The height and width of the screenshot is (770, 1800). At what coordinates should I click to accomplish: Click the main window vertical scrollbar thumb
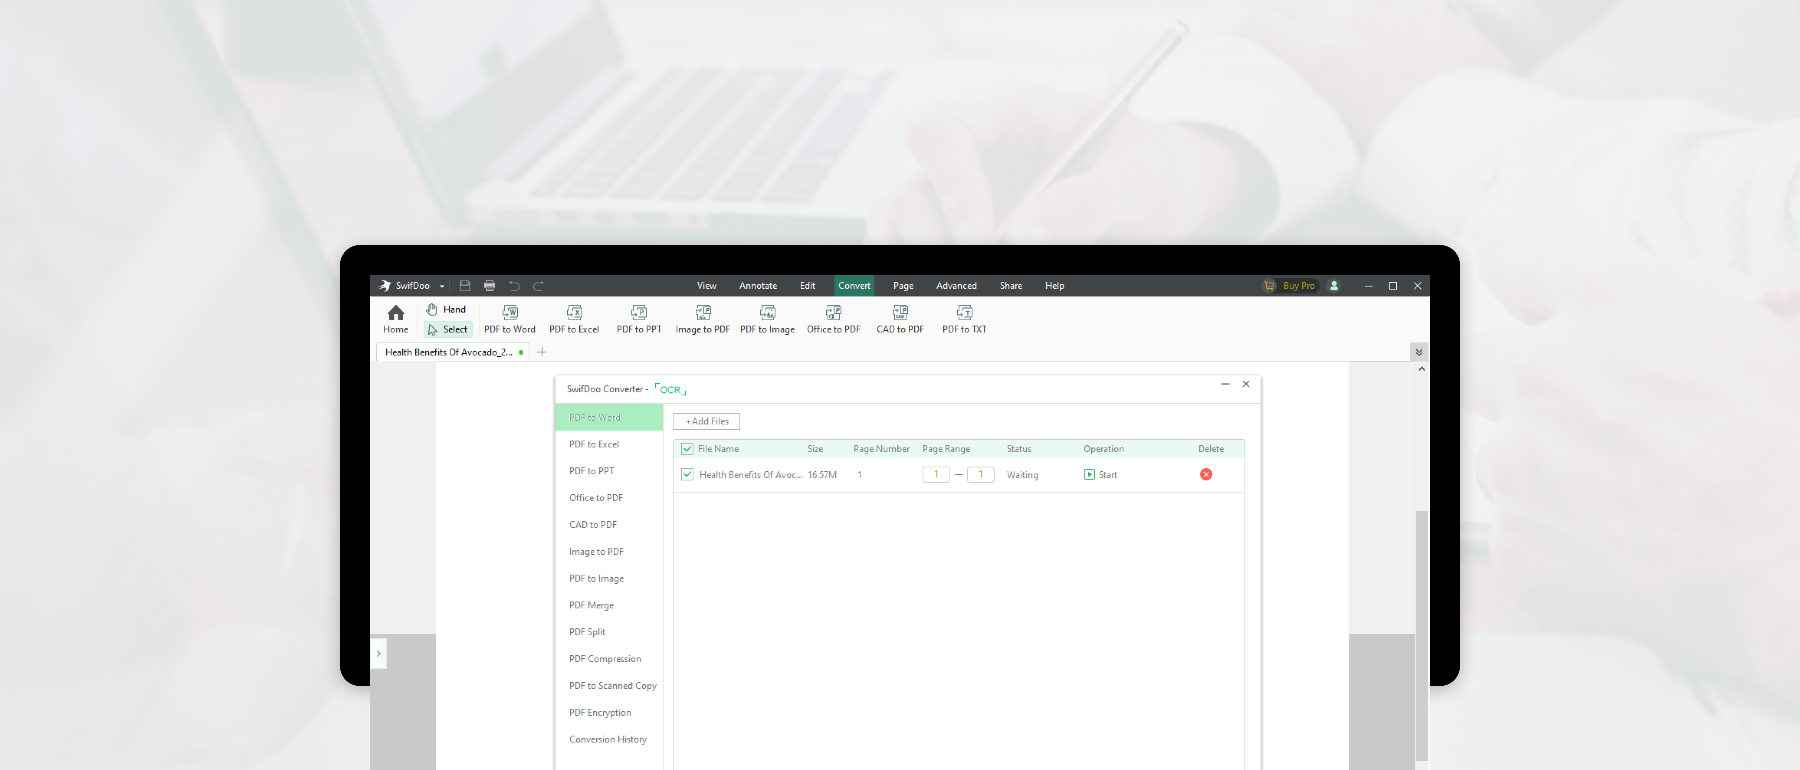pos(1422,636)
